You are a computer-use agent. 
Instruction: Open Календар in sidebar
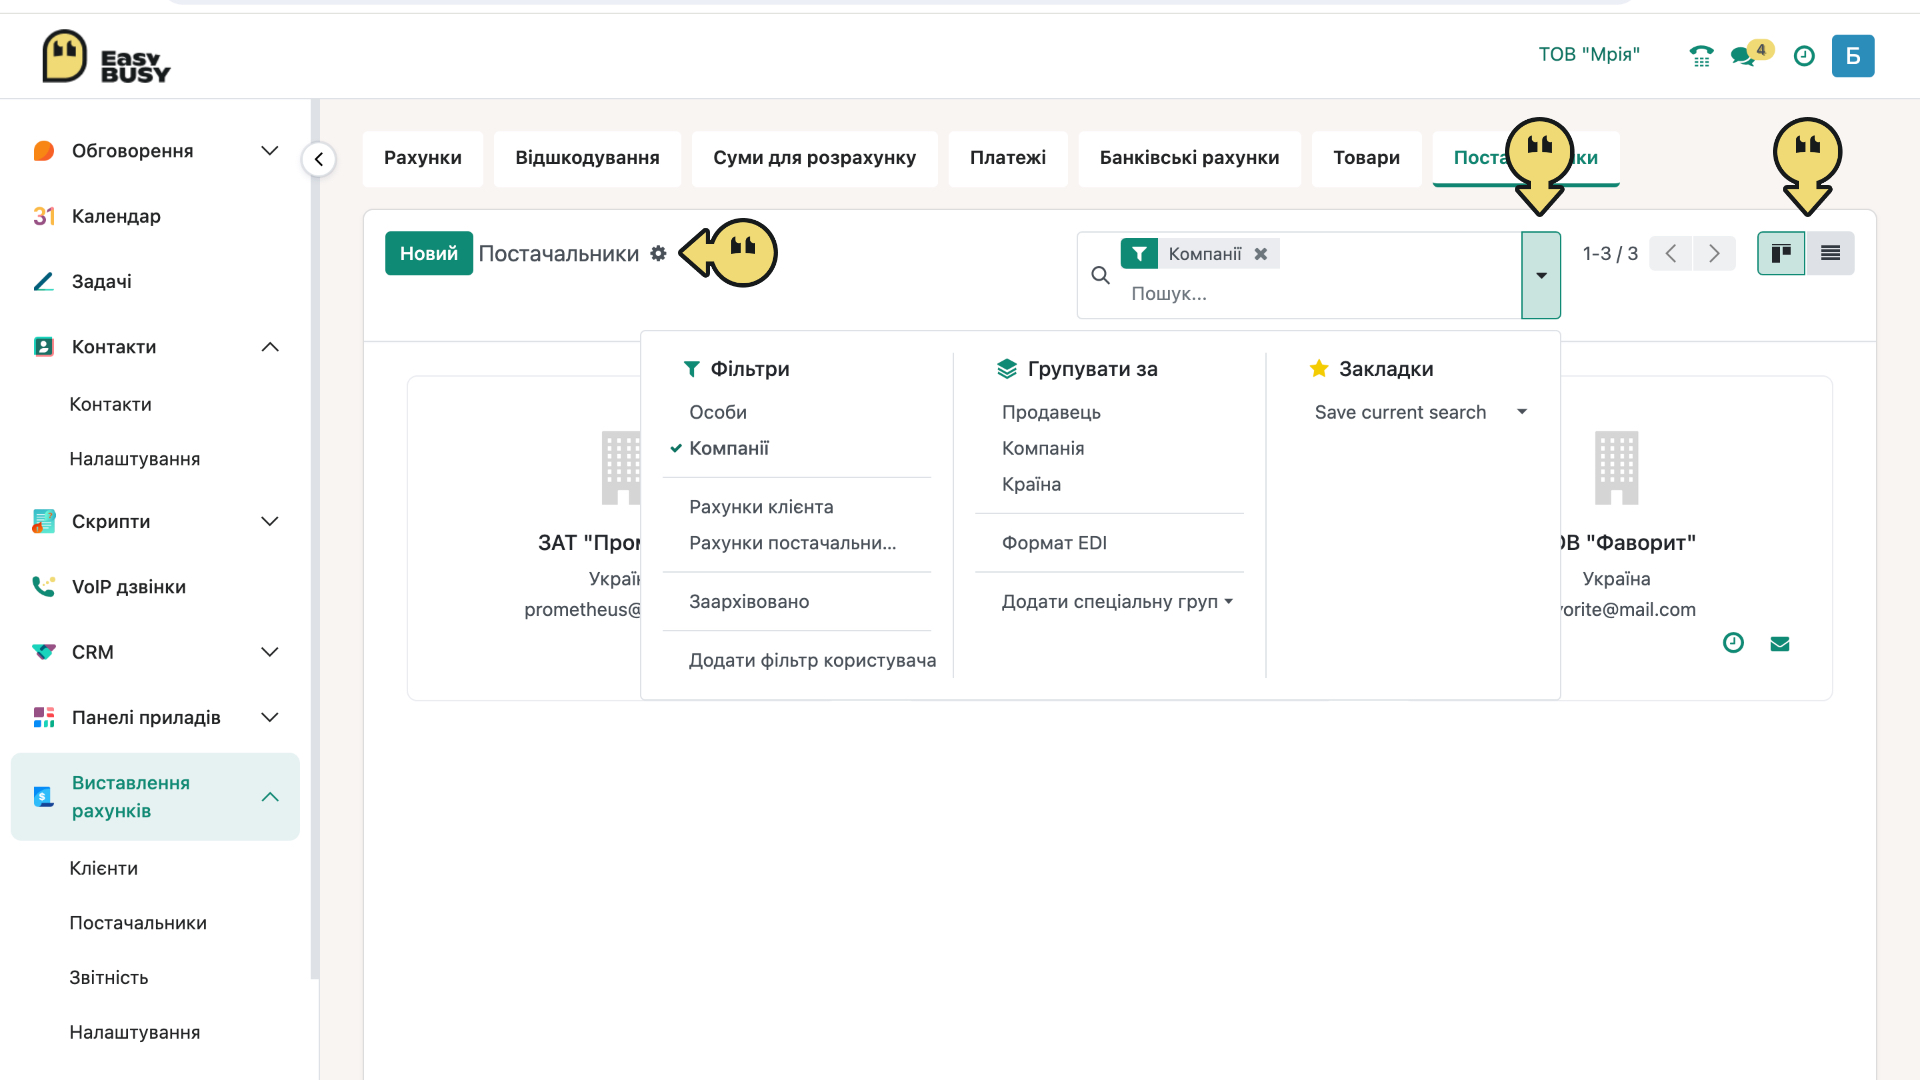116,216
